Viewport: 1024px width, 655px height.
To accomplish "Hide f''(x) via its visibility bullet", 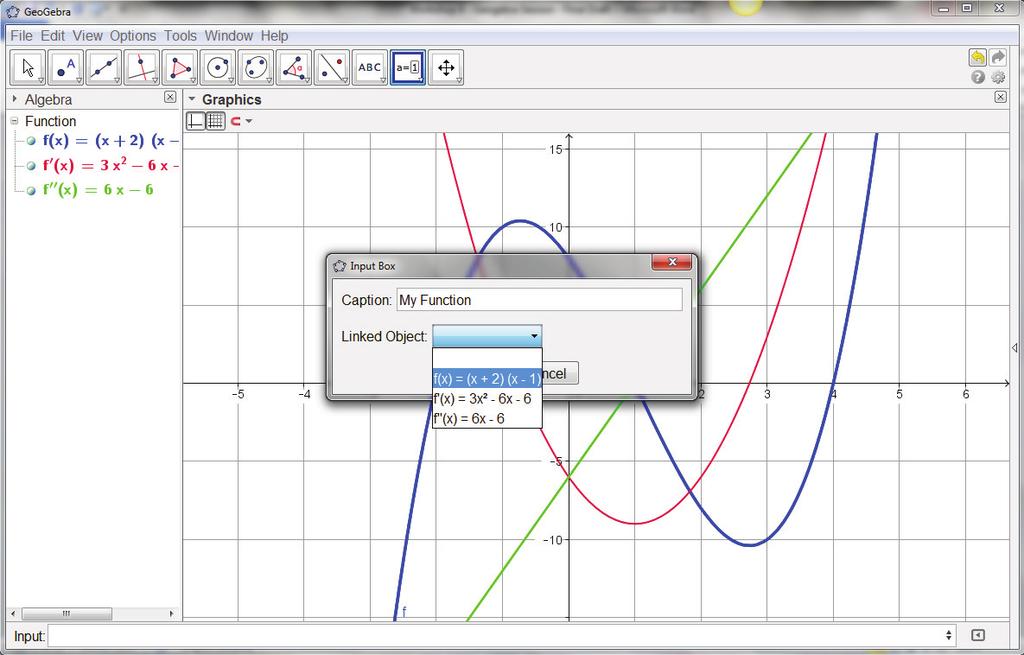I will [31, 191].
